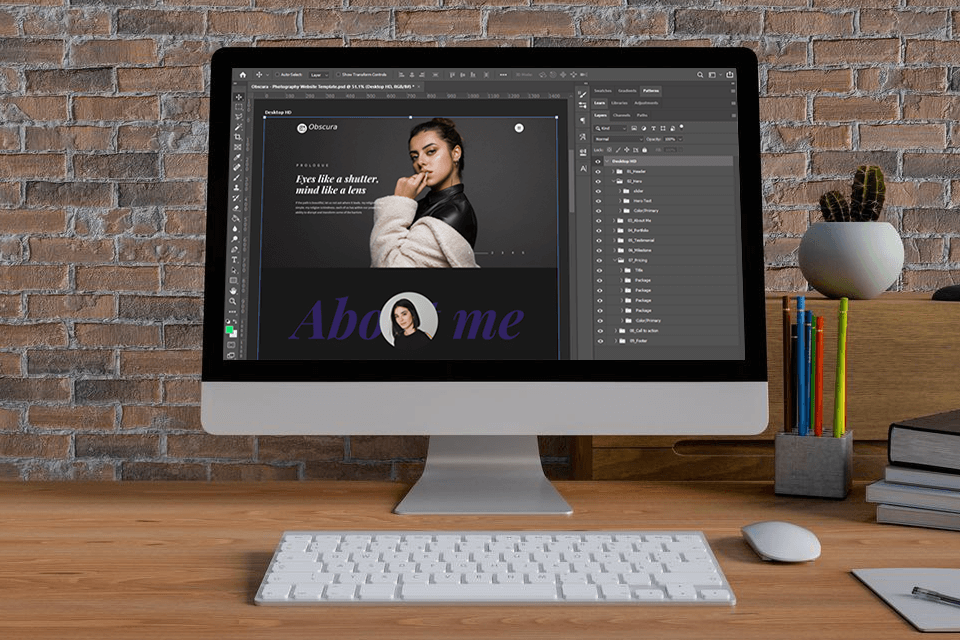Filter layers for pixel layers icon
Viewport: 960px width, 640px height.
click(x=634, y=128)
